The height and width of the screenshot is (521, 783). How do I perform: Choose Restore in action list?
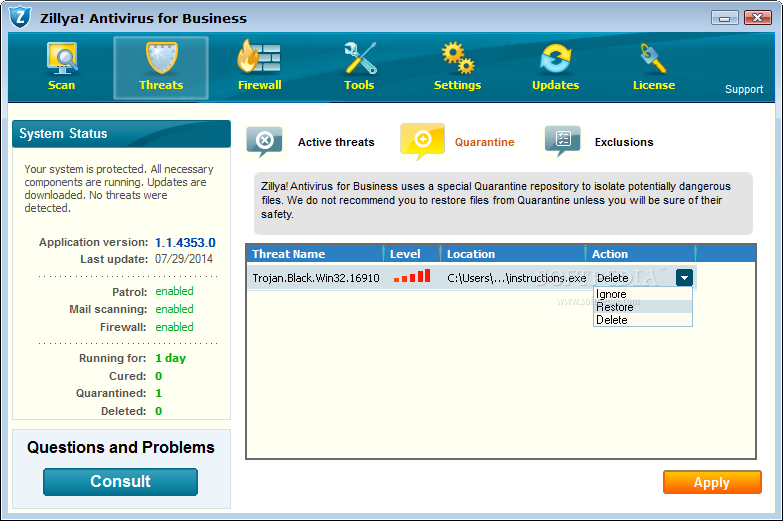pos(643,307)
